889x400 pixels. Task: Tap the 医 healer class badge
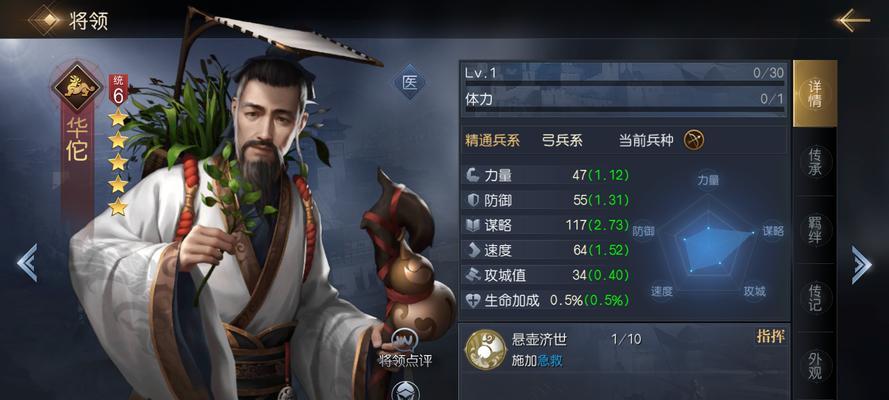409,82
